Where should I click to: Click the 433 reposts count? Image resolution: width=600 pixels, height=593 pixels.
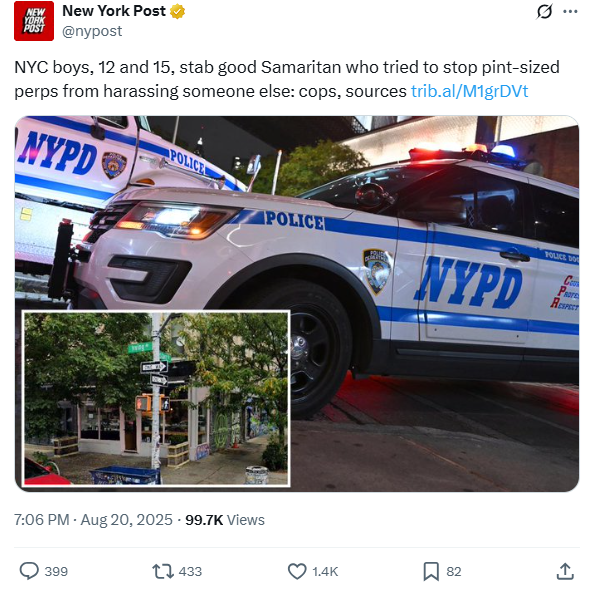[x=190, y=572]
